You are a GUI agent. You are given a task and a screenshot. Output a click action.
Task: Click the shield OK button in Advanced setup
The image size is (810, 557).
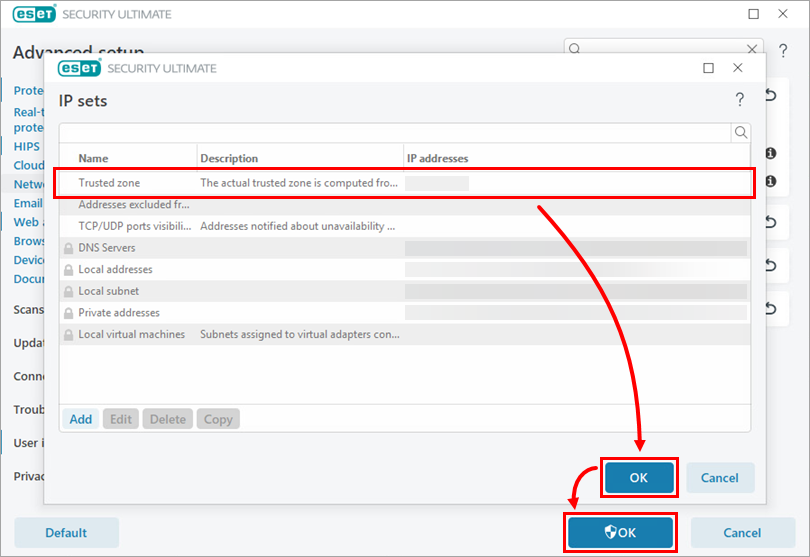coord(620,533)
